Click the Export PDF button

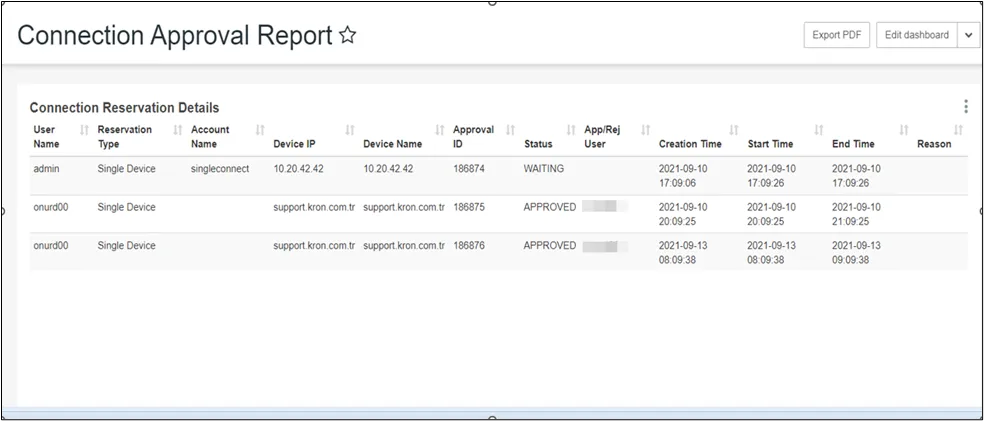(837, 35)
